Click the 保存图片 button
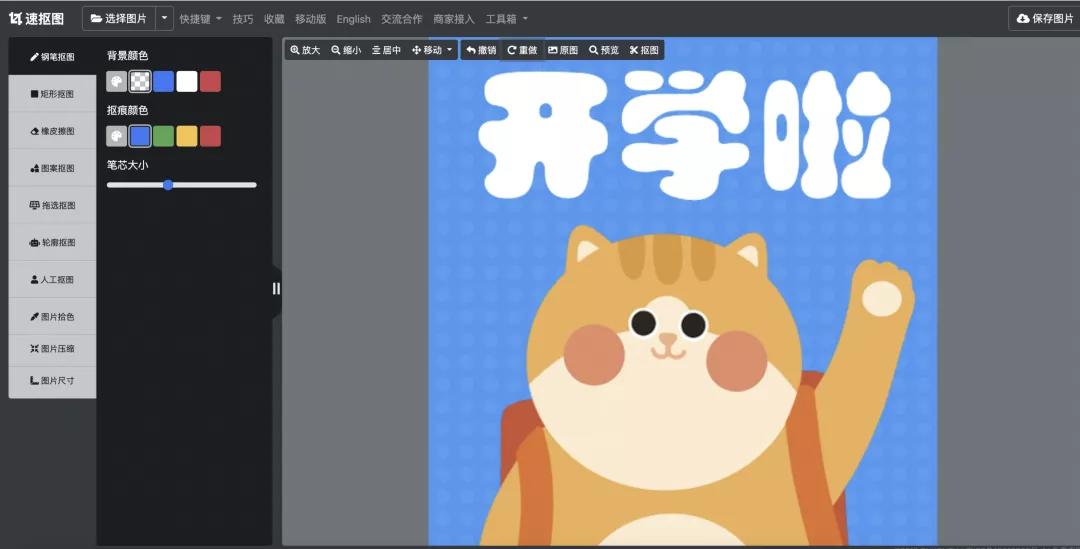 click(x=1045, y=19)
